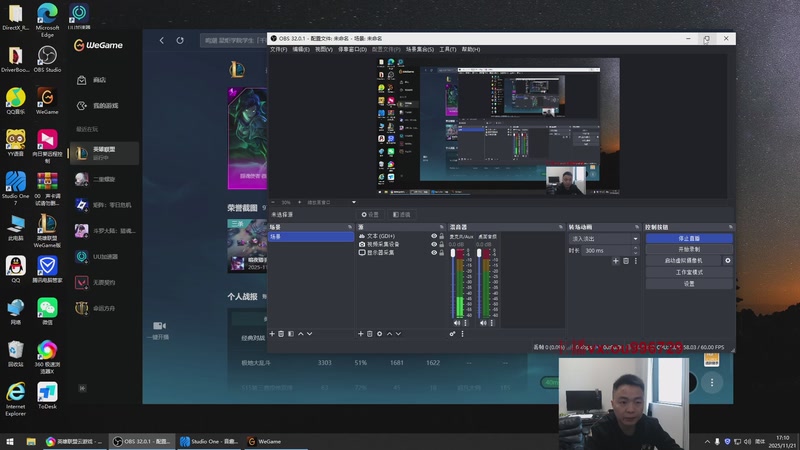Open scene filters icon in Scenes panel
Viewport: 800px width, 450px height.
[291, 334]
